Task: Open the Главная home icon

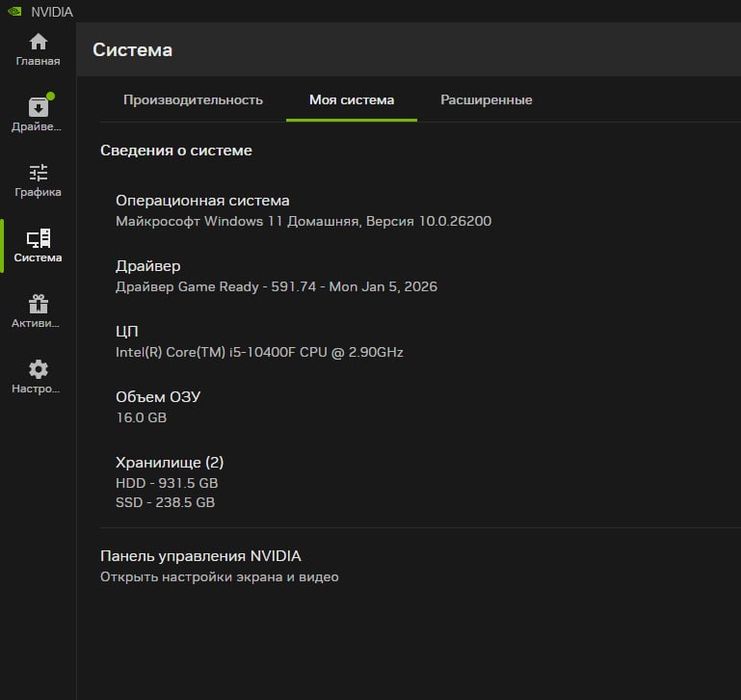Action: pos(38,42)
